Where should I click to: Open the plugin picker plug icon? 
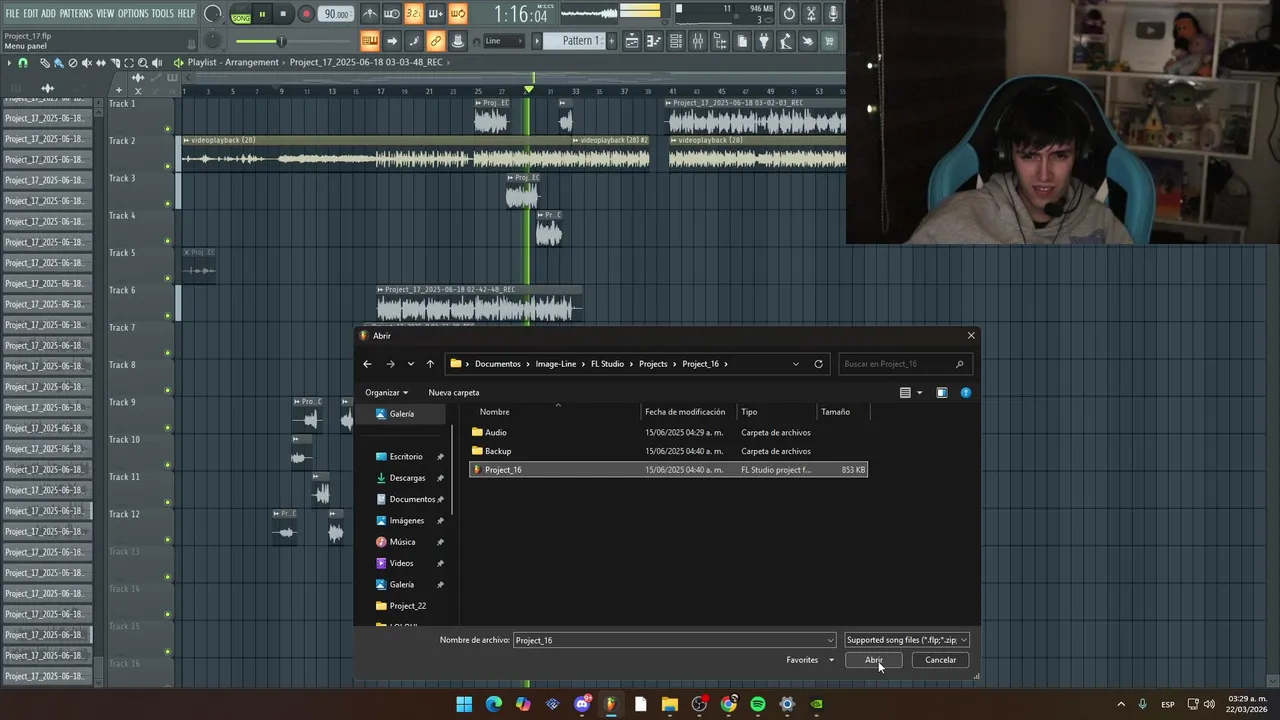click(x=764, y=41)
